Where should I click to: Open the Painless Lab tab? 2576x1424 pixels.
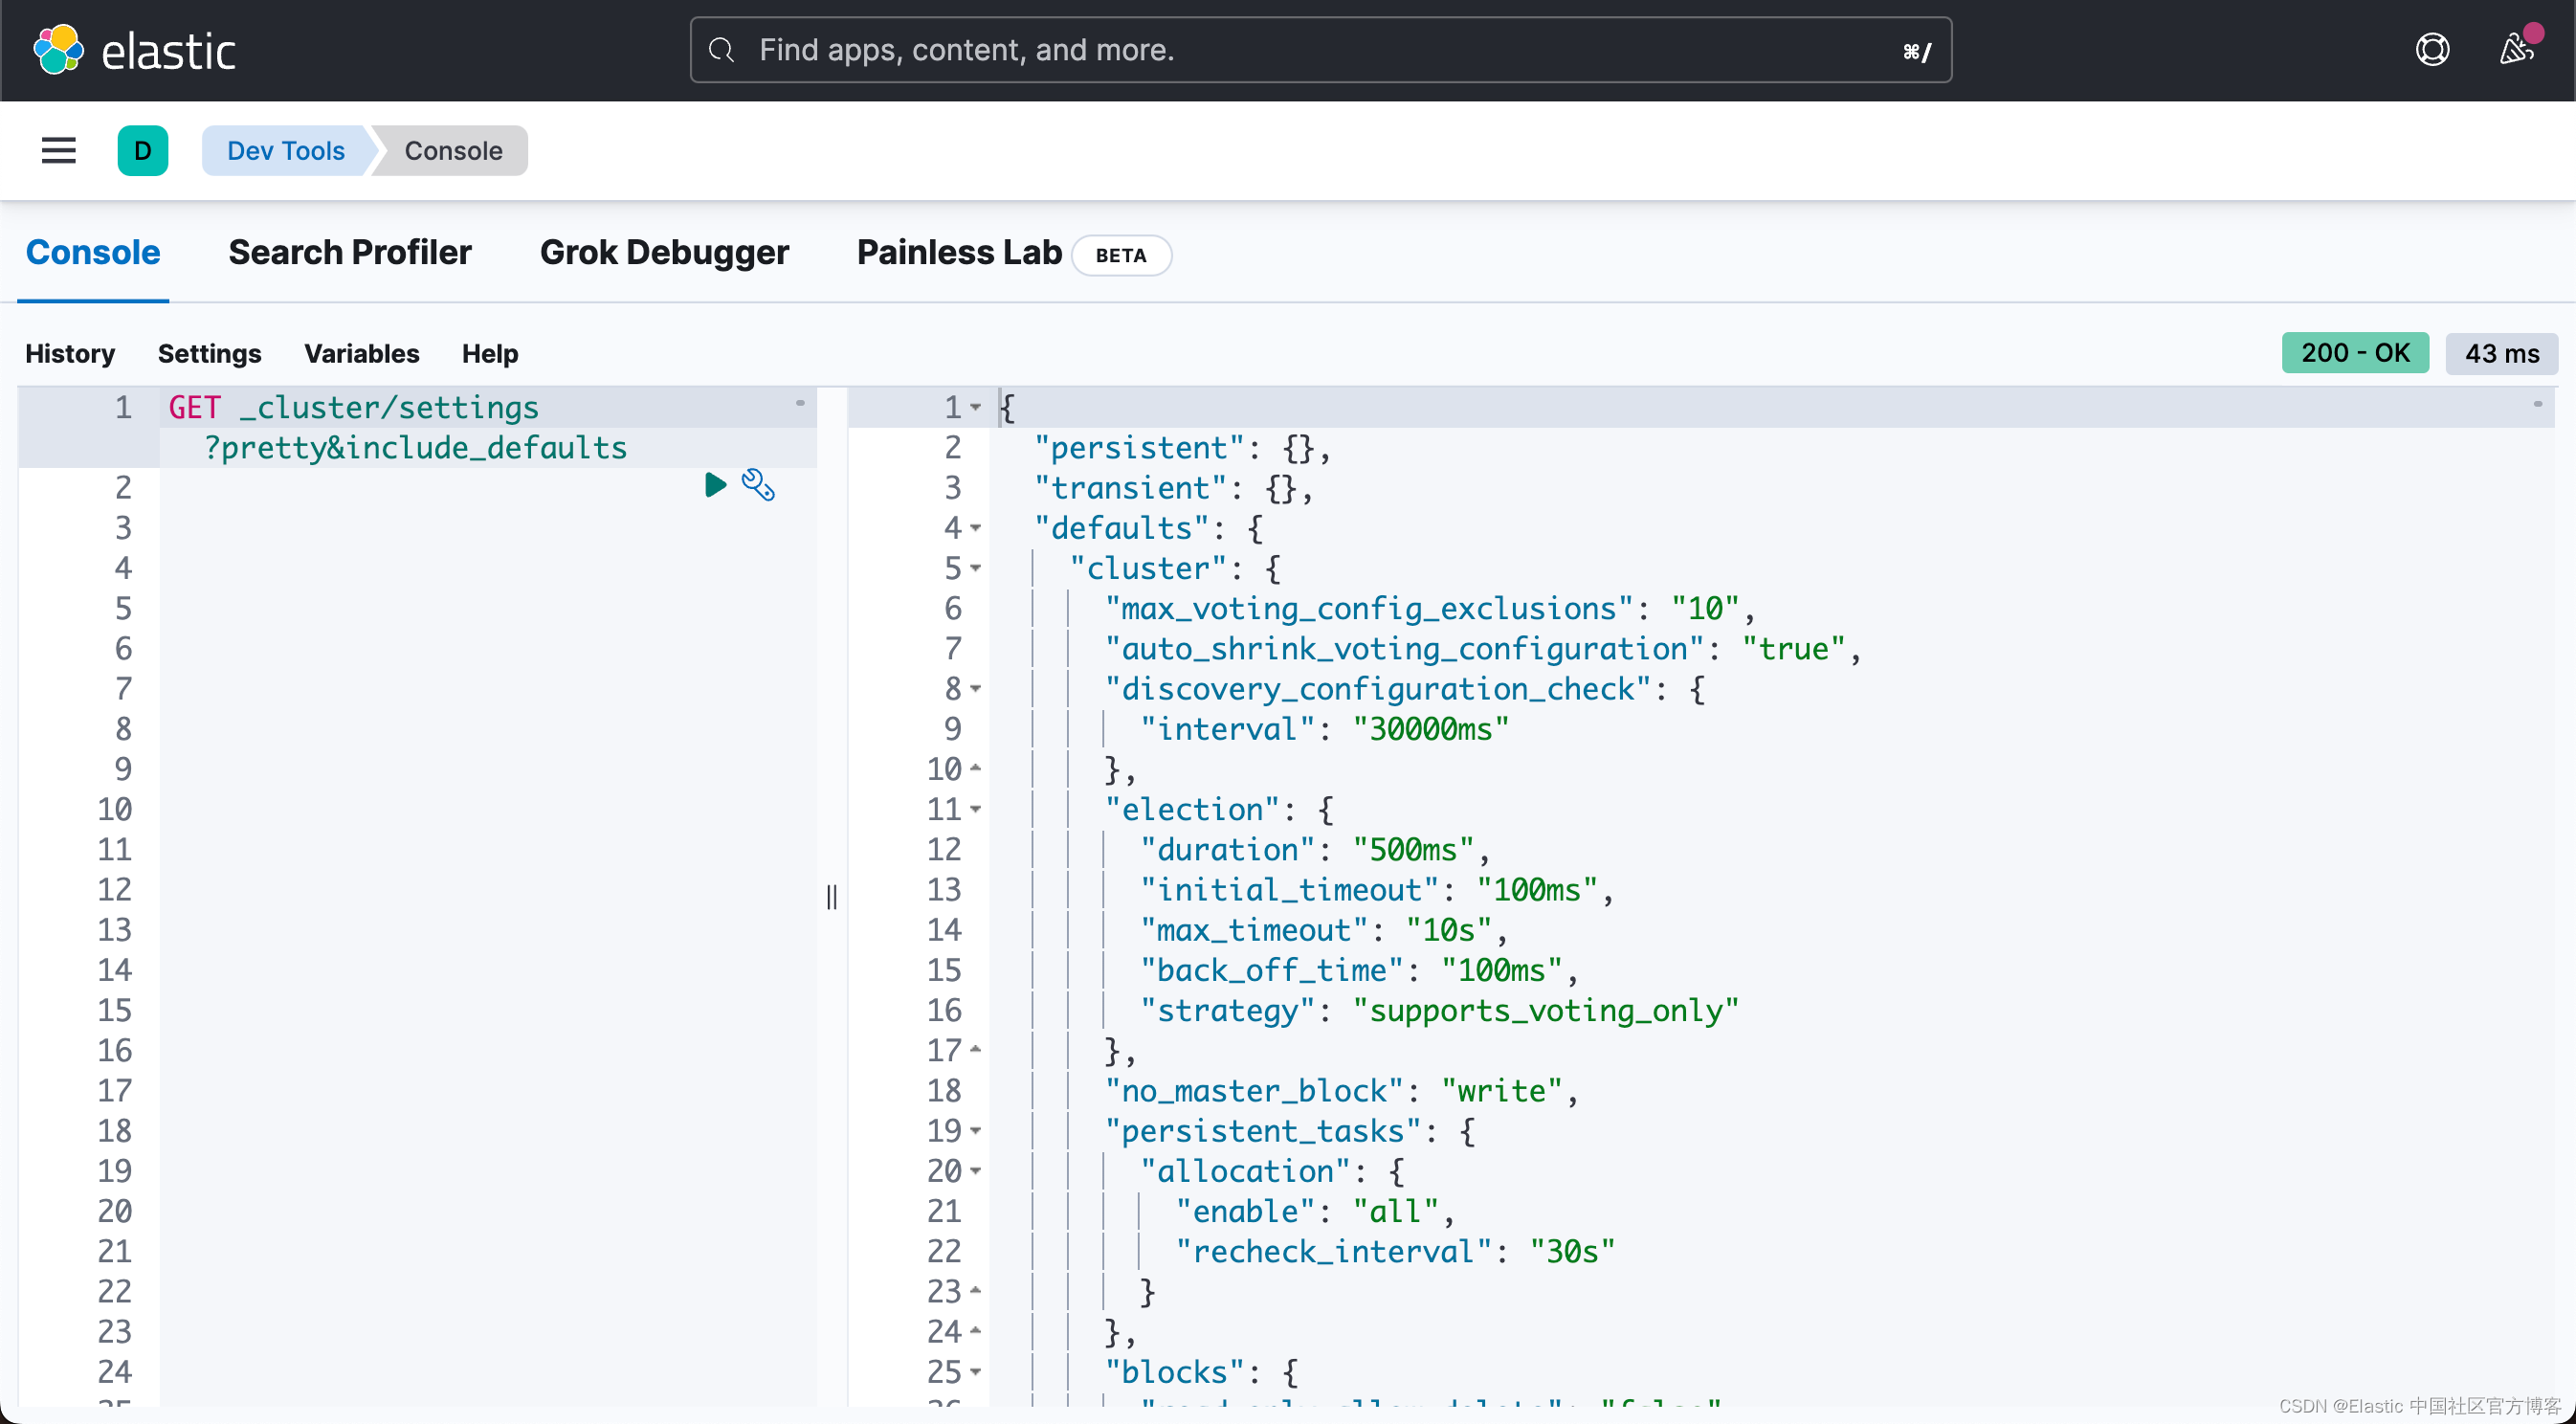coord(959,253)
